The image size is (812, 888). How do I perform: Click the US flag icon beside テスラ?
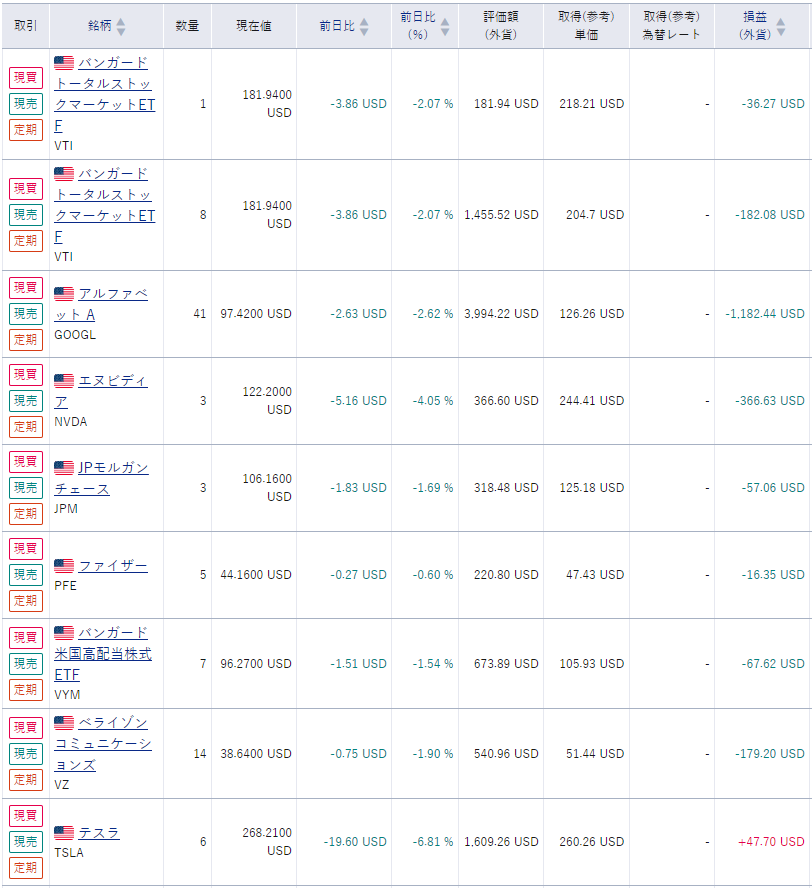coord(64,832)
